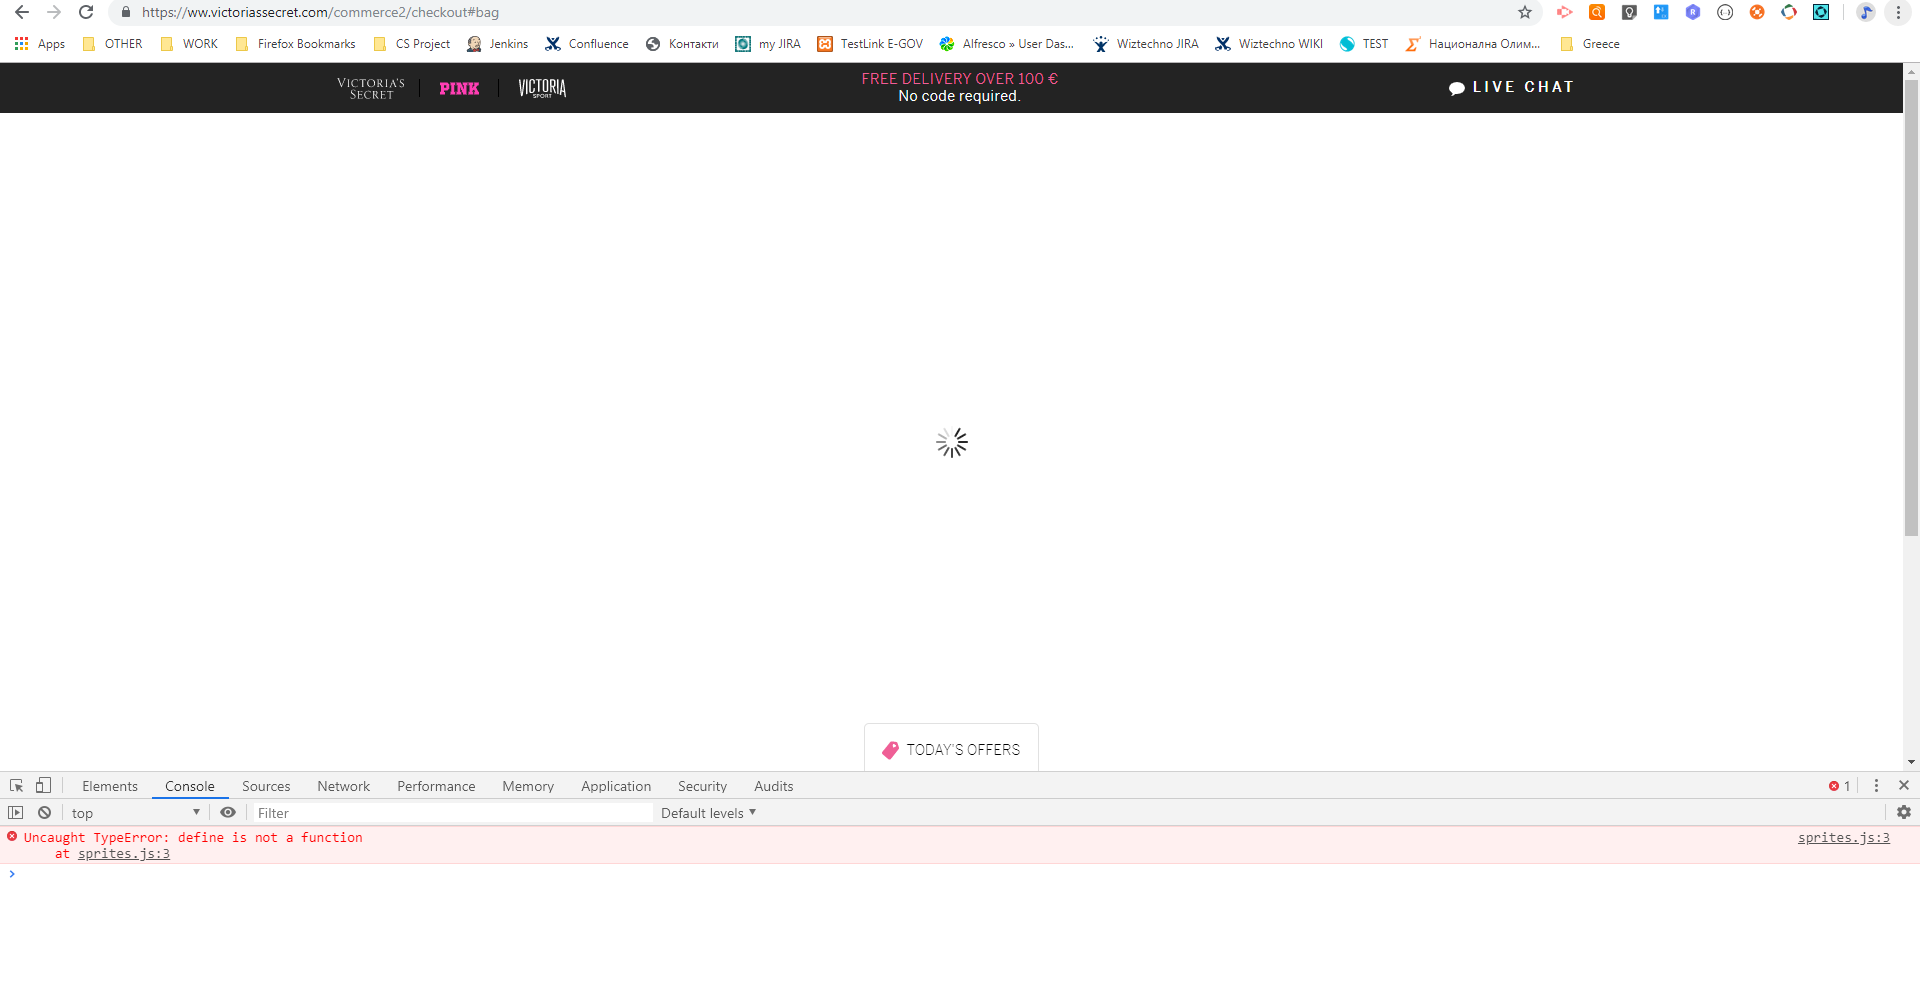This screenshot has width=1920, height=1000.
Task: Click into the console Filter field
Action: [450, 813]
